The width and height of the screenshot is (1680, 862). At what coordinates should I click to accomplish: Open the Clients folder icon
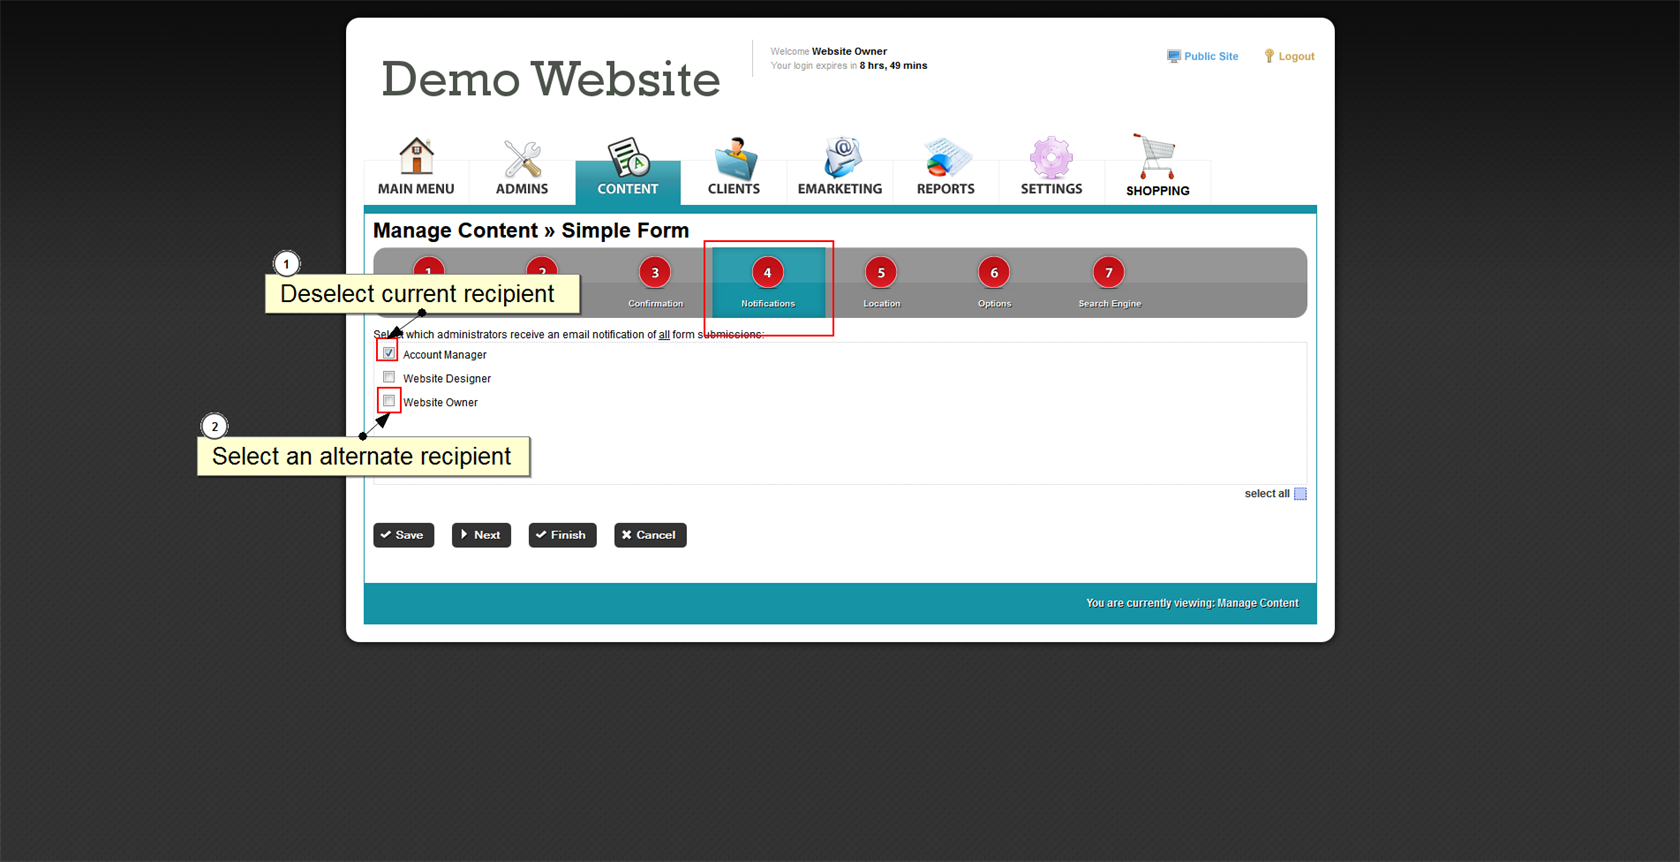point(734,158)
